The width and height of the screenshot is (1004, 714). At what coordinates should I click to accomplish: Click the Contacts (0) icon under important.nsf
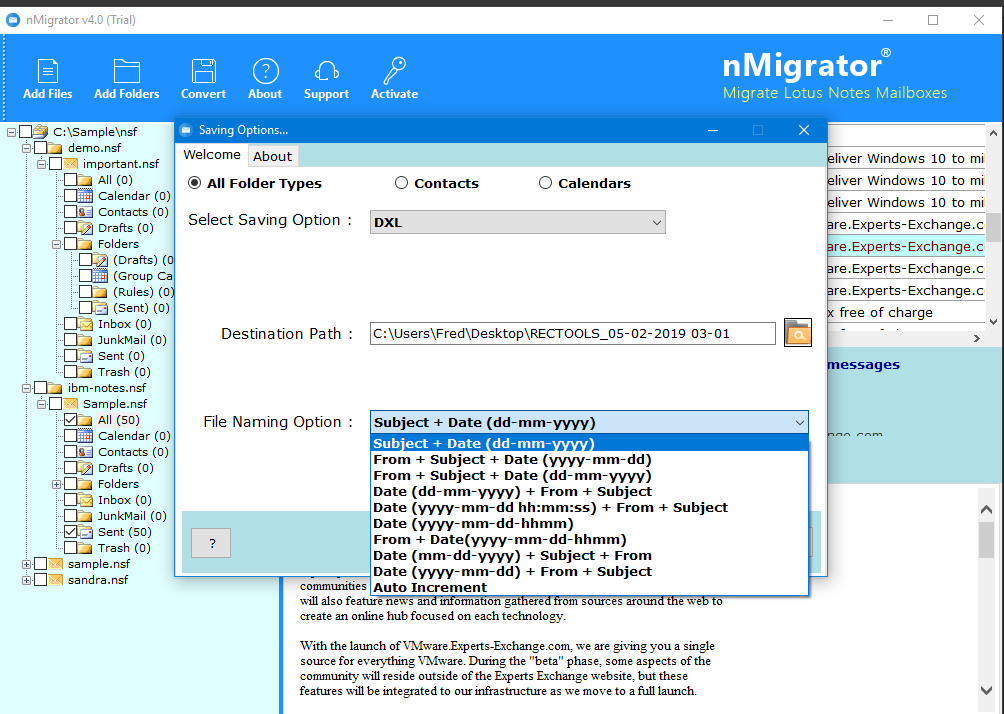point(85,212)
